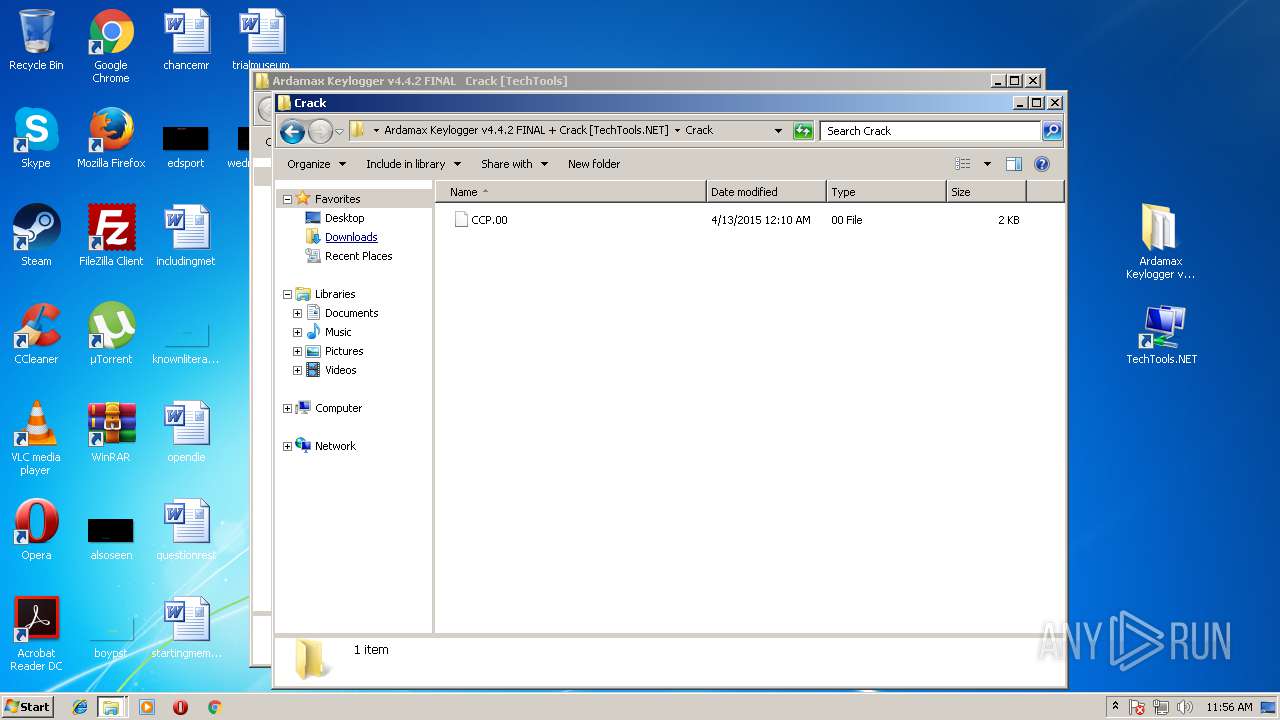
Task: Expand the Videos library node
Action: 297,370
